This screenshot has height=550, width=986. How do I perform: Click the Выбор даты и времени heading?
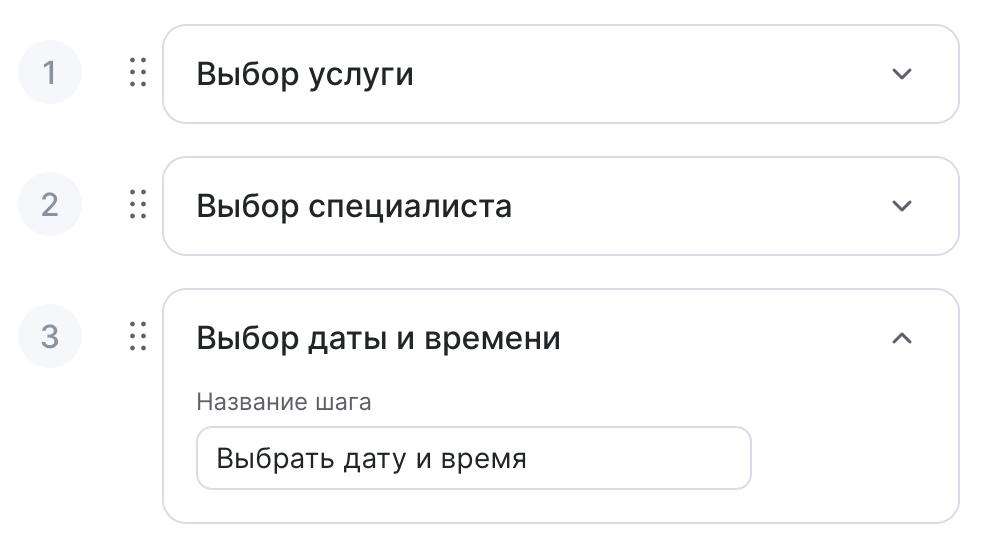[378, 338]
